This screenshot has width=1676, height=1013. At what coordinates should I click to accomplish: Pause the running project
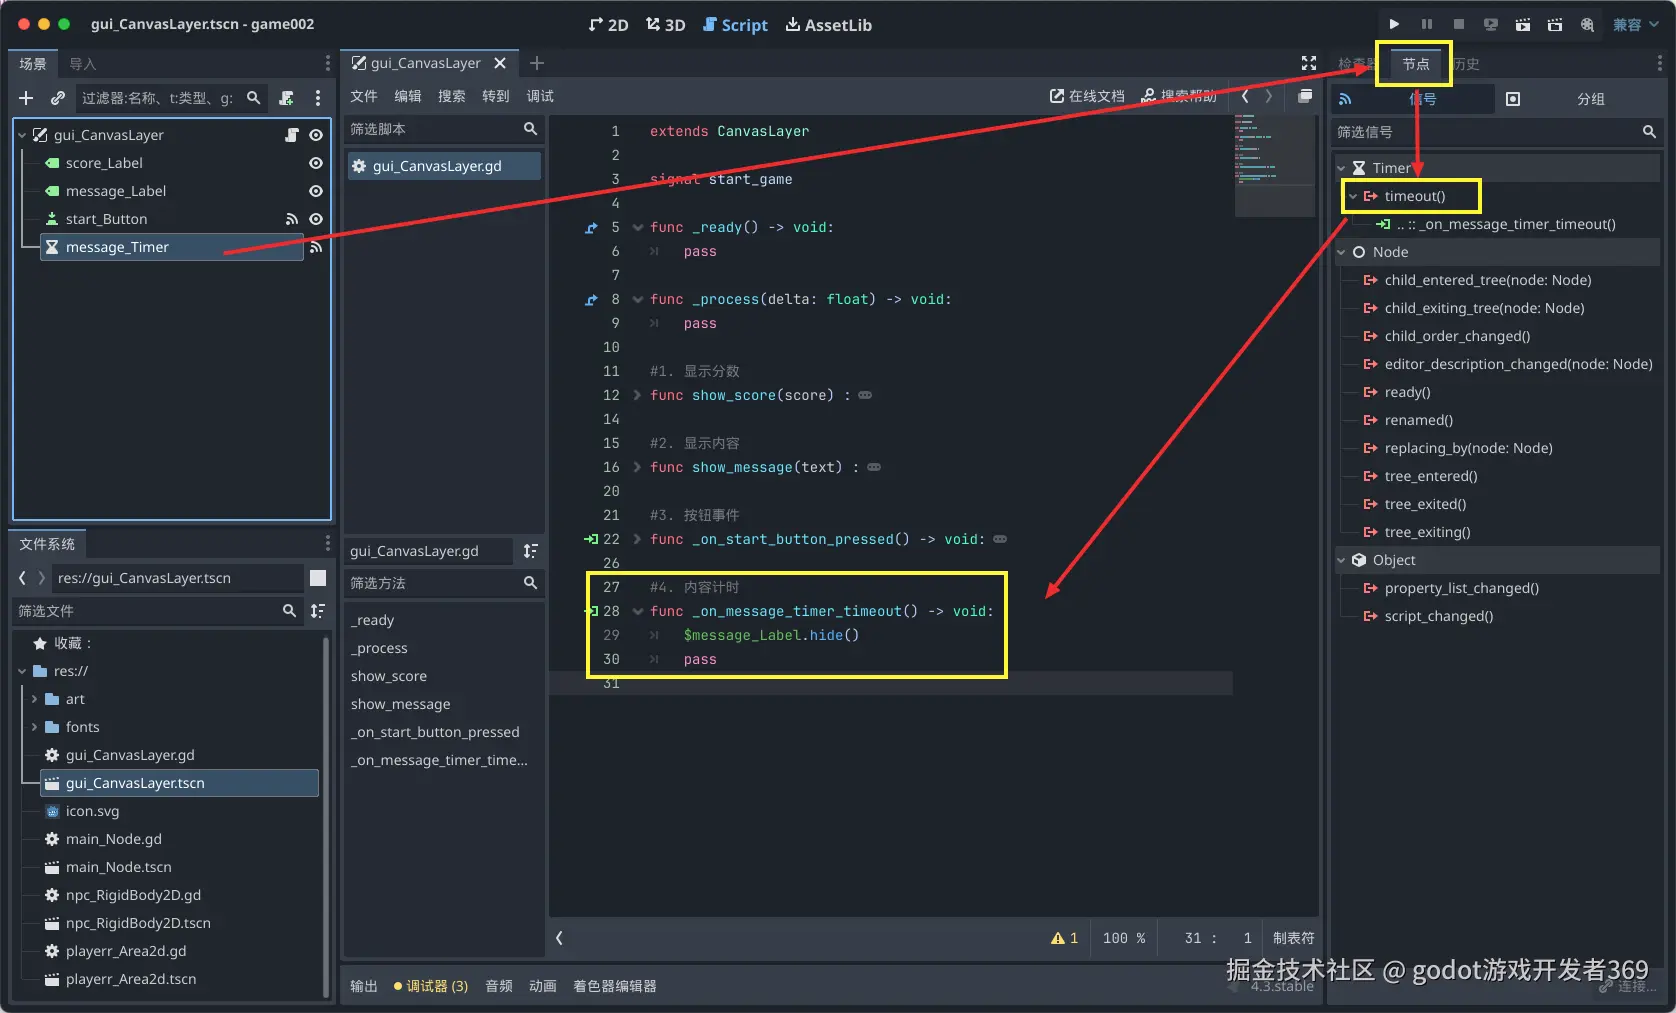pyautogui.click(x=1427, y=24)
